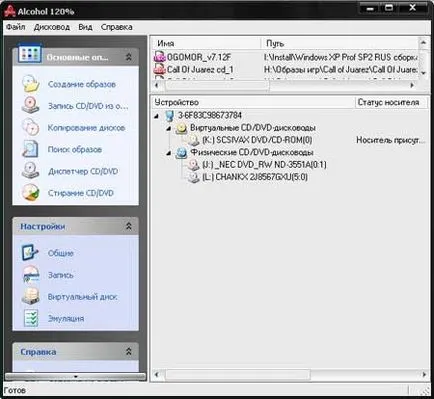Image resolution: width=434 pixels, height=399 pixels.
Task: Click the sidebar scroll-down arrow bar
Action: coord(76,377)
